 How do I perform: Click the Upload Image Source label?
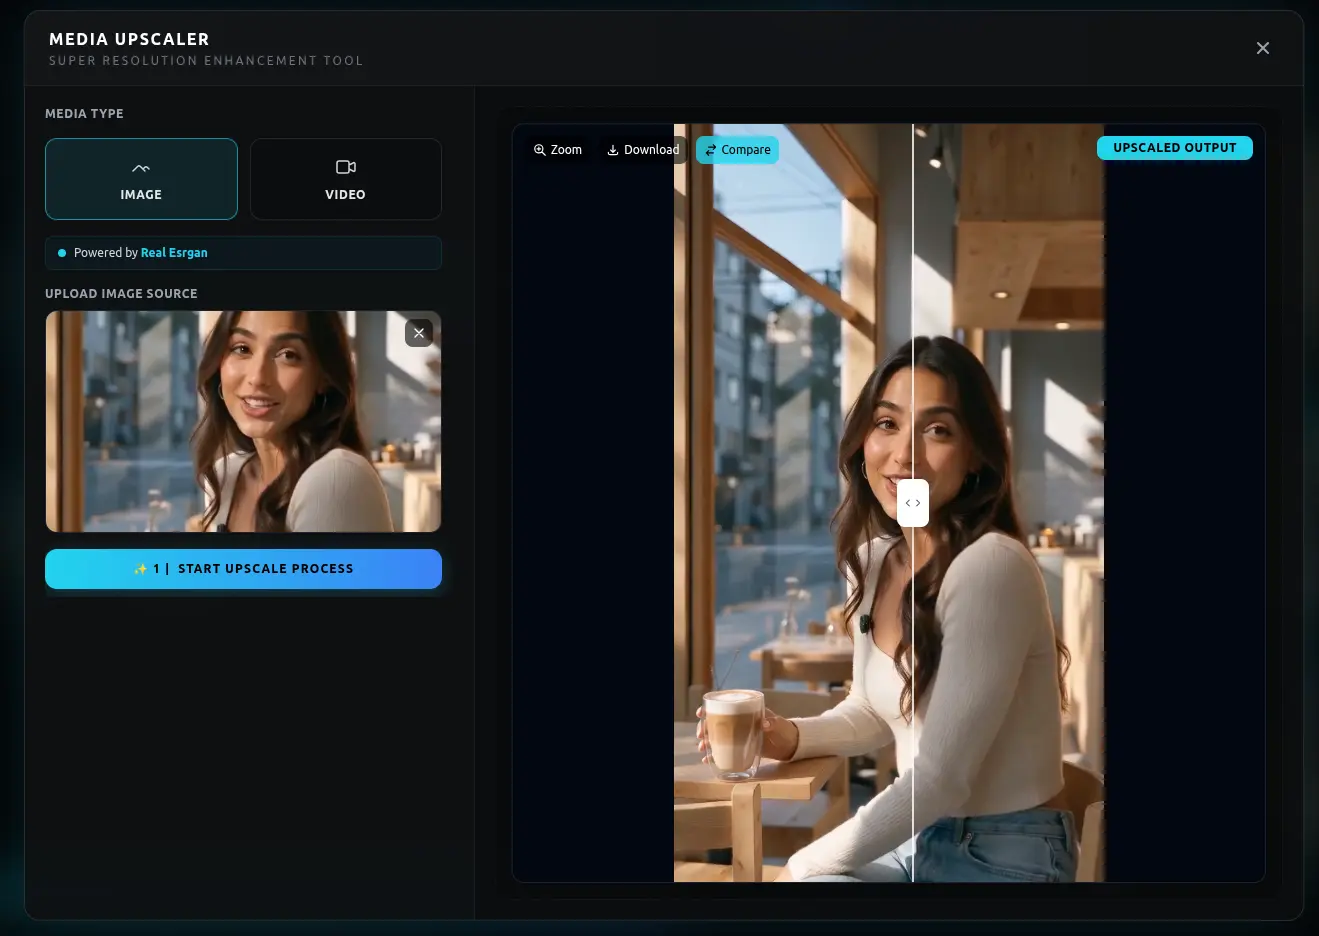pos(121,293)
